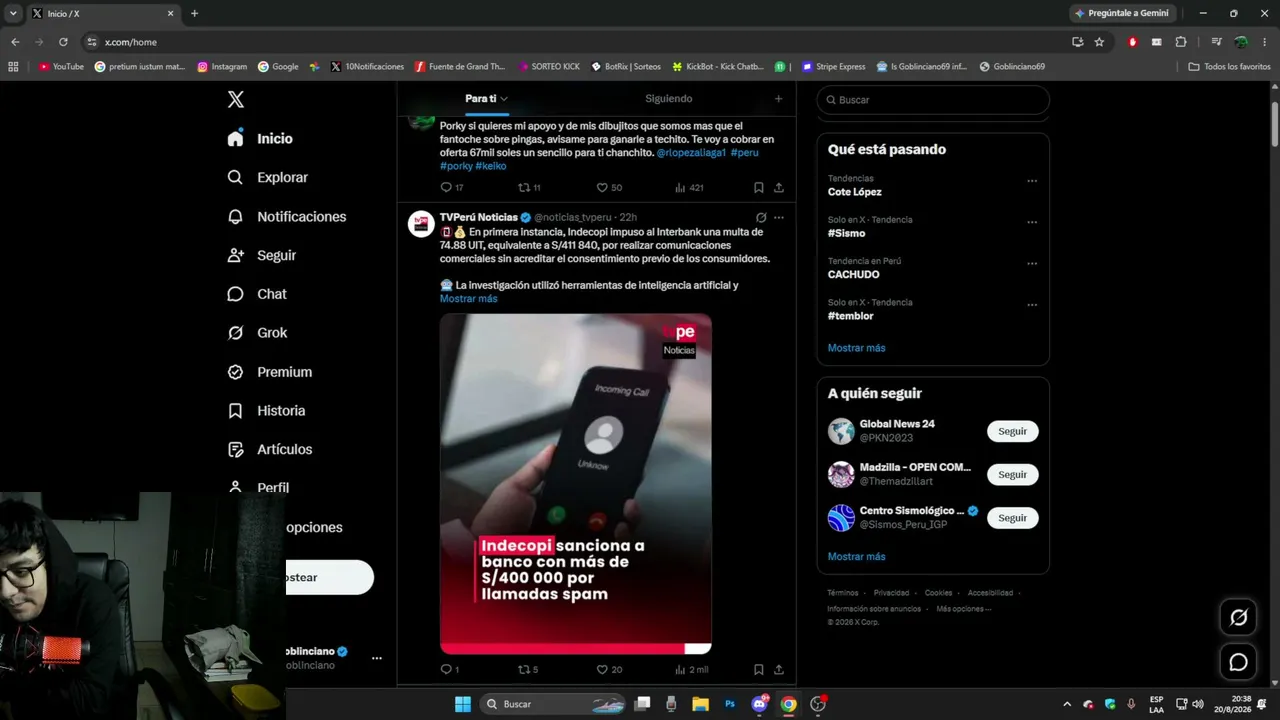Reload the page in Chrome
This screenshot has width=1280, height=720.
(63, 42)
